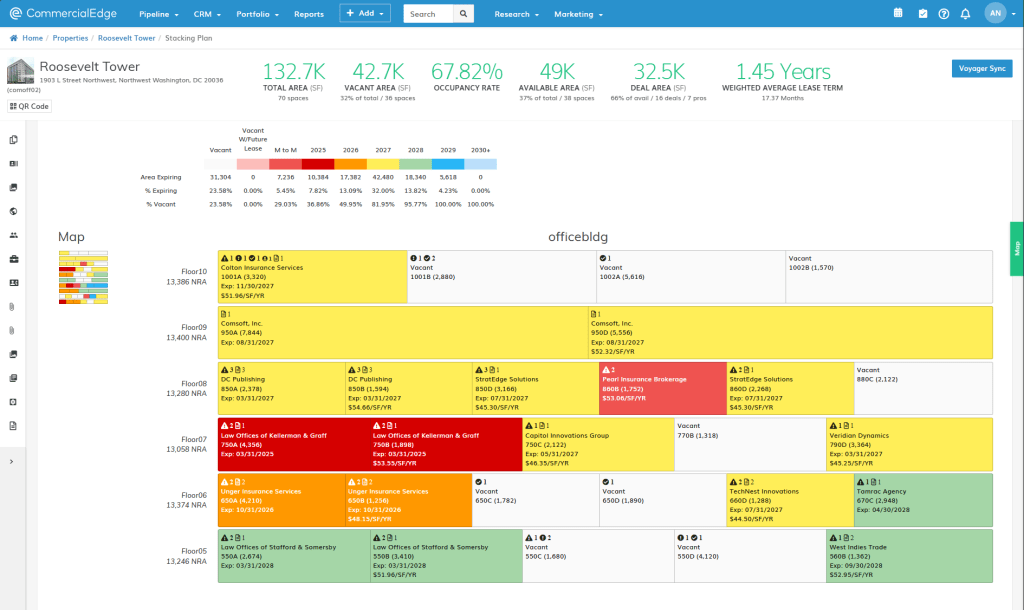Screen dimensions: 1024x610
Task: Click the Search input field
Action: [x=428, y=14]
